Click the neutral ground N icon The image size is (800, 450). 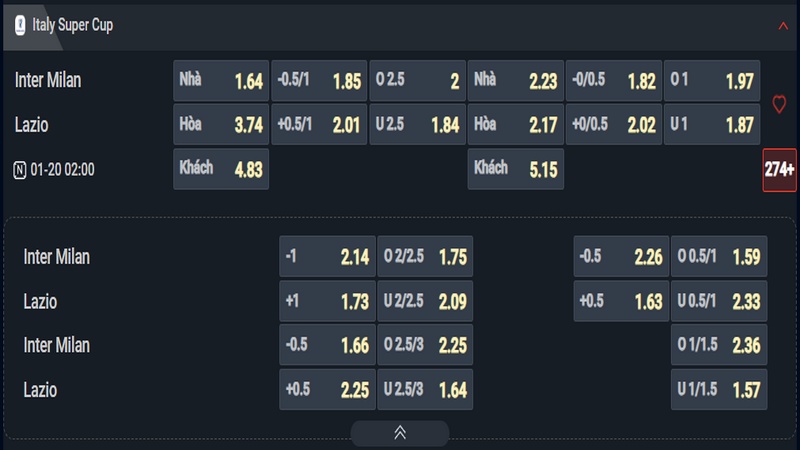(19, 170)
